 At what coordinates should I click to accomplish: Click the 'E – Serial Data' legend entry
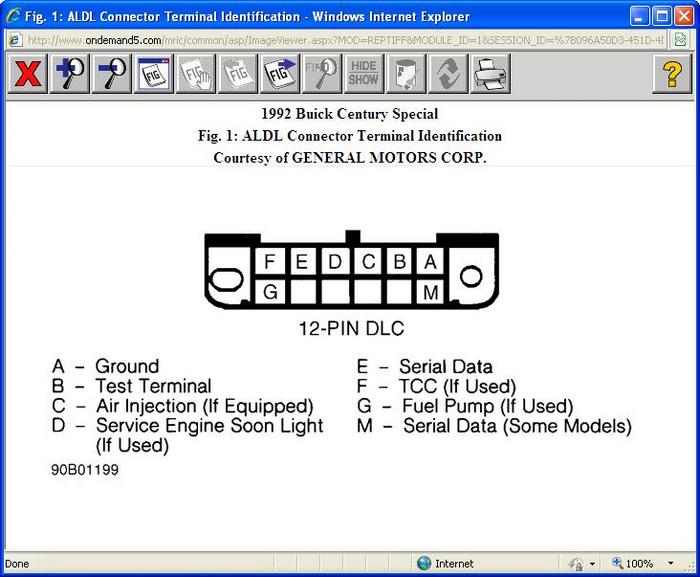pyautogui.click(x=425, y=367)
